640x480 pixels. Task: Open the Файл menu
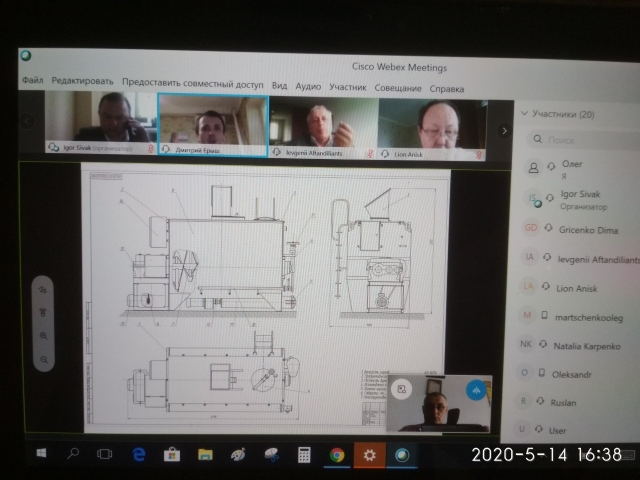click(x=33, y=80)
